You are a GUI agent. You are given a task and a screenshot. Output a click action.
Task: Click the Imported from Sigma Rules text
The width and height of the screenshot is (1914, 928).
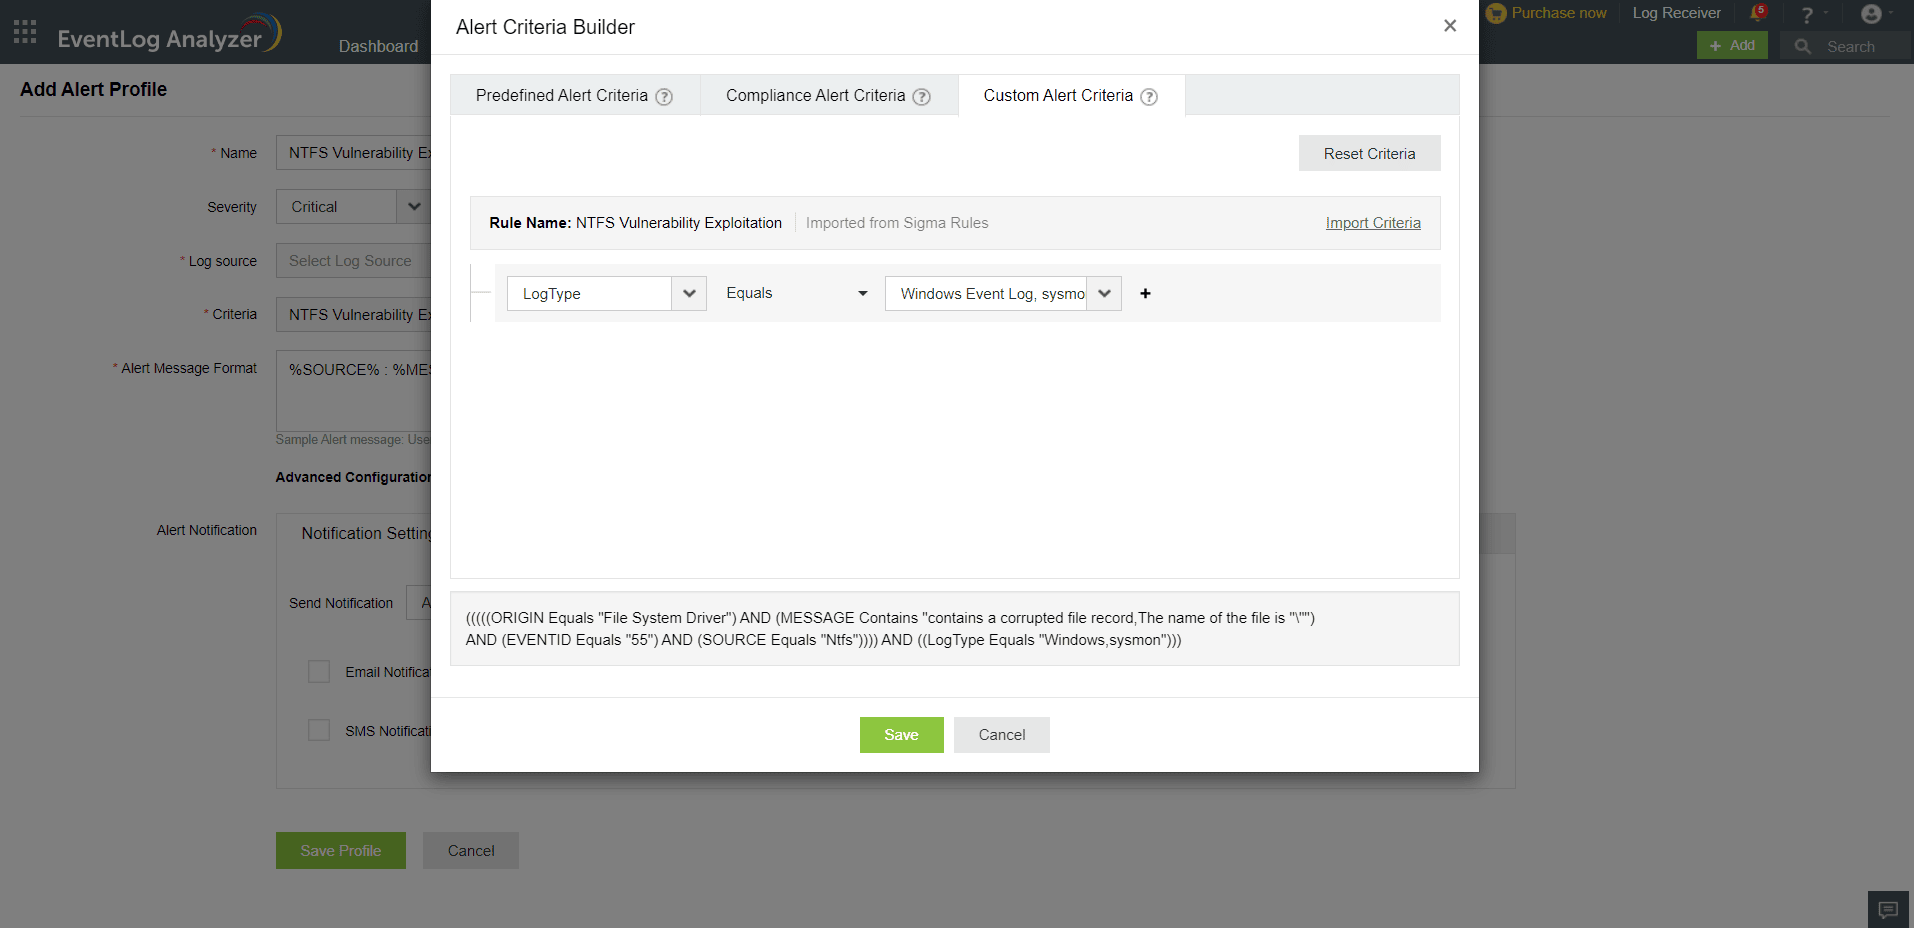tap(897, 223)
